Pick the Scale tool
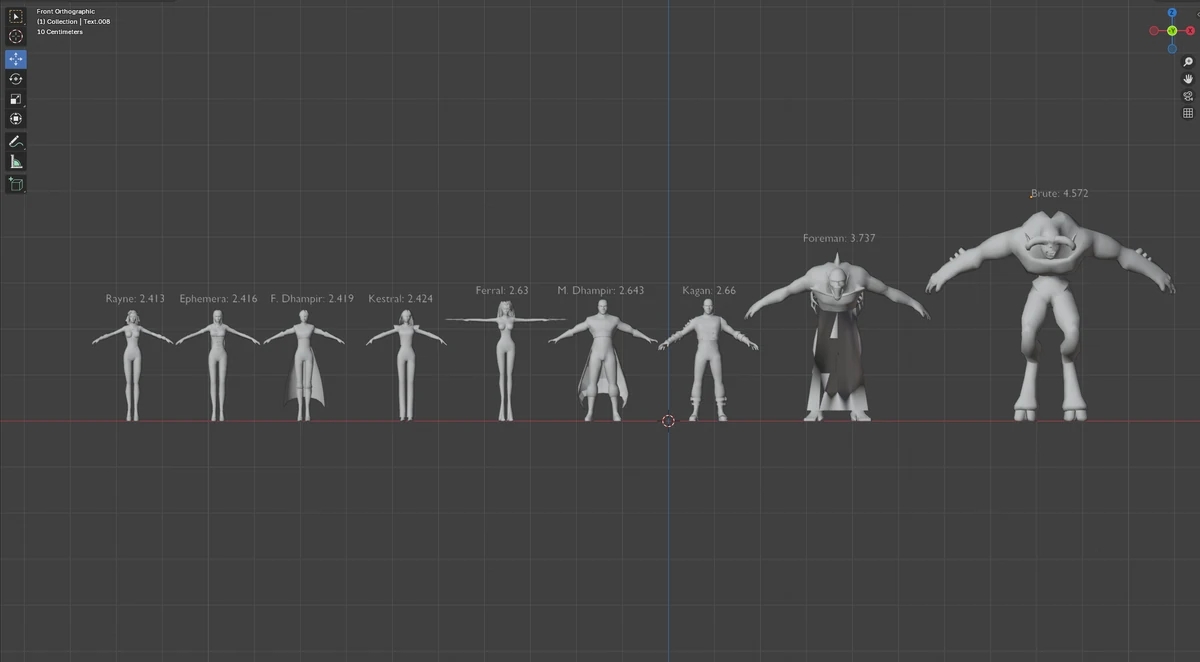This screenshot has width=1200, height=662. [x=16, y=99]
